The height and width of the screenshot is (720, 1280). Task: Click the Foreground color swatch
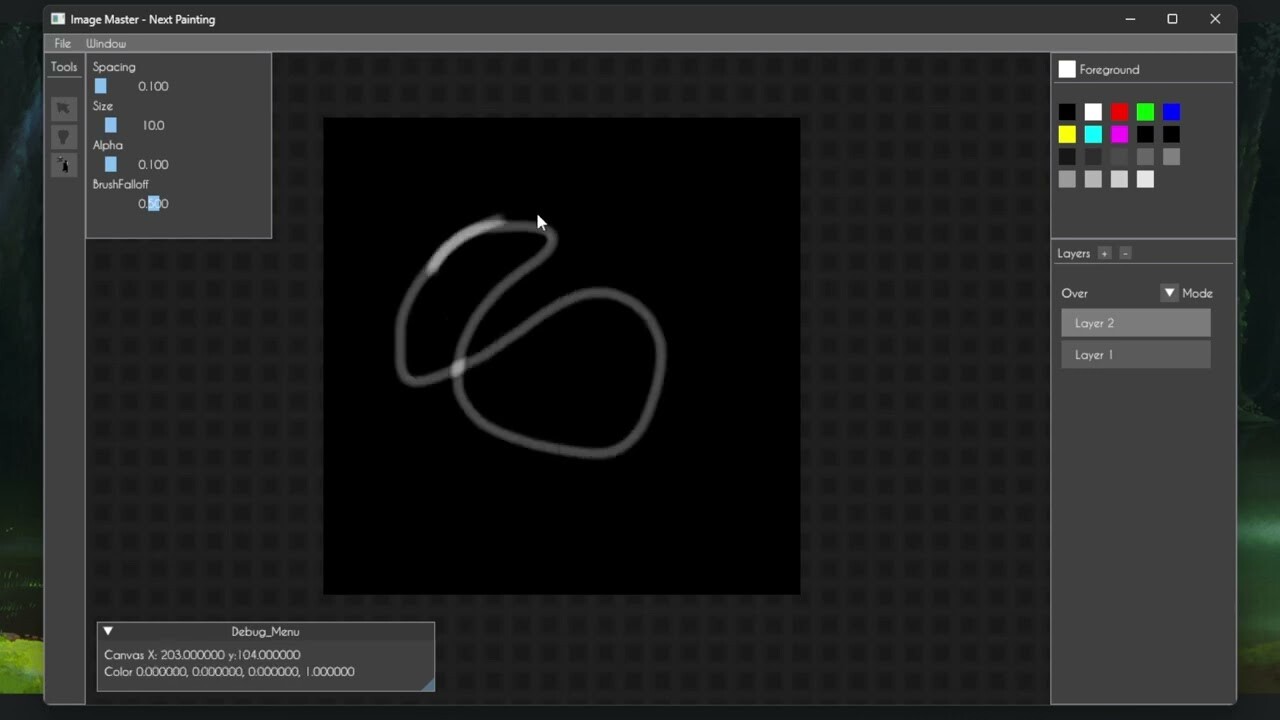1067,69
